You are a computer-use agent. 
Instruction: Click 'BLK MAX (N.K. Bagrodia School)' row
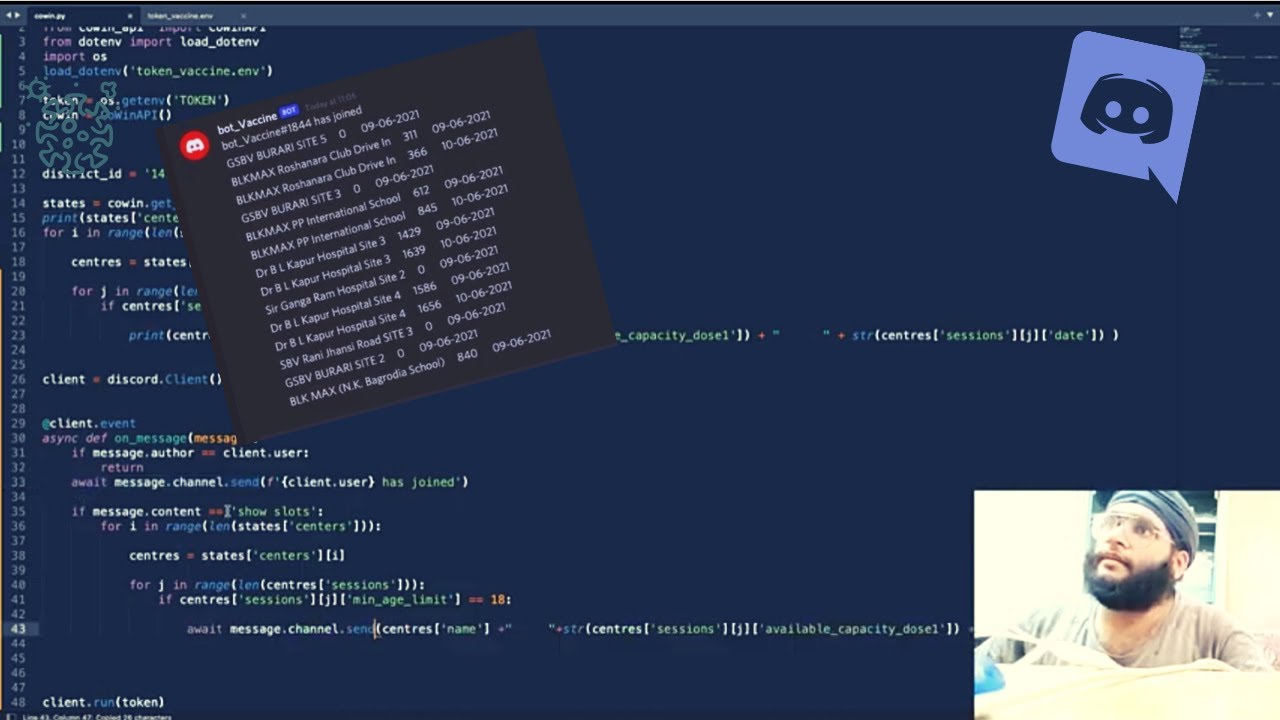pos(422,366)
